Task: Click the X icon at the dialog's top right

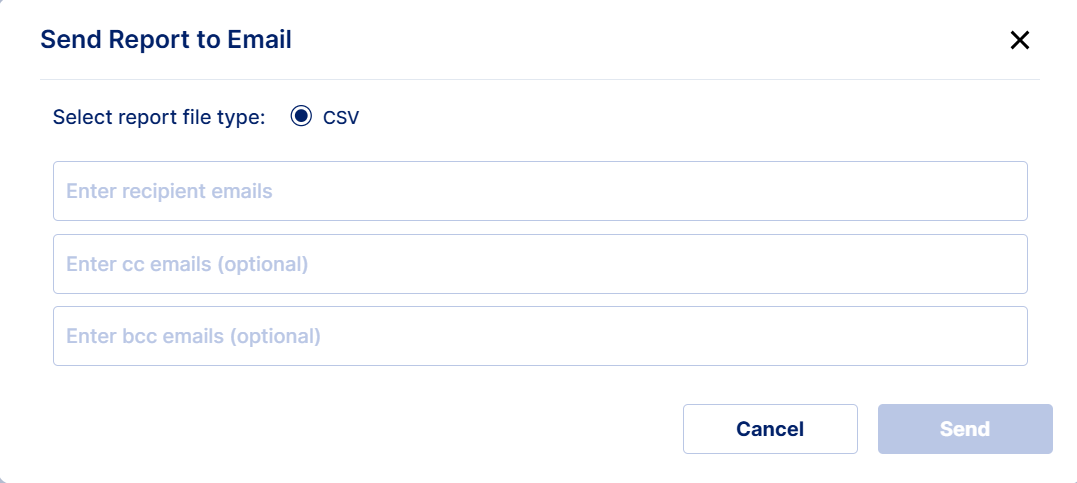Action: click(1019, 40)
